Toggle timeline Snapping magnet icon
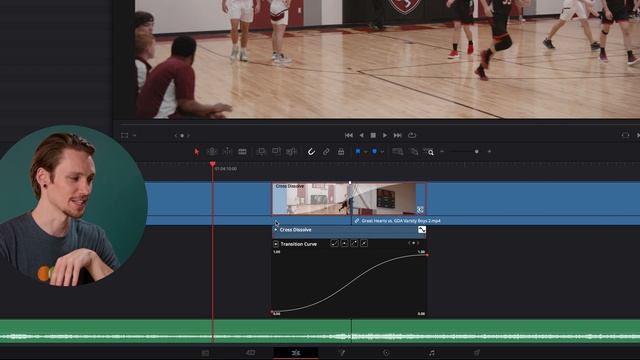 pyautogui.click(x=311, y=152)
